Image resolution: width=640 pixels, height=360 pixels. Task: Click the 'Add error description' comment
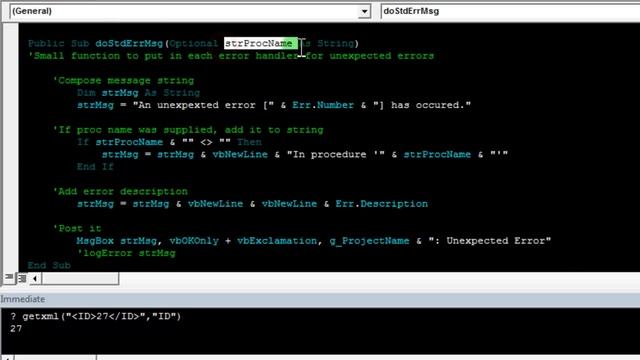tap(120, 191)
